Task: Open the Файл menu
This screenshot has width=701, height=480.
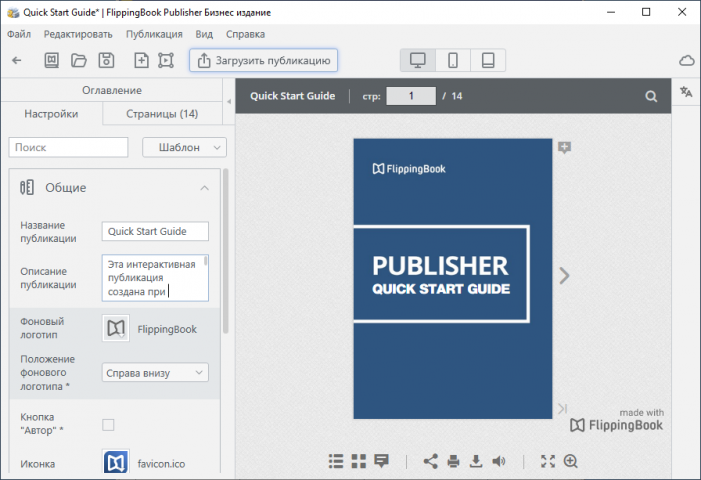Action: tap(19, 34)
